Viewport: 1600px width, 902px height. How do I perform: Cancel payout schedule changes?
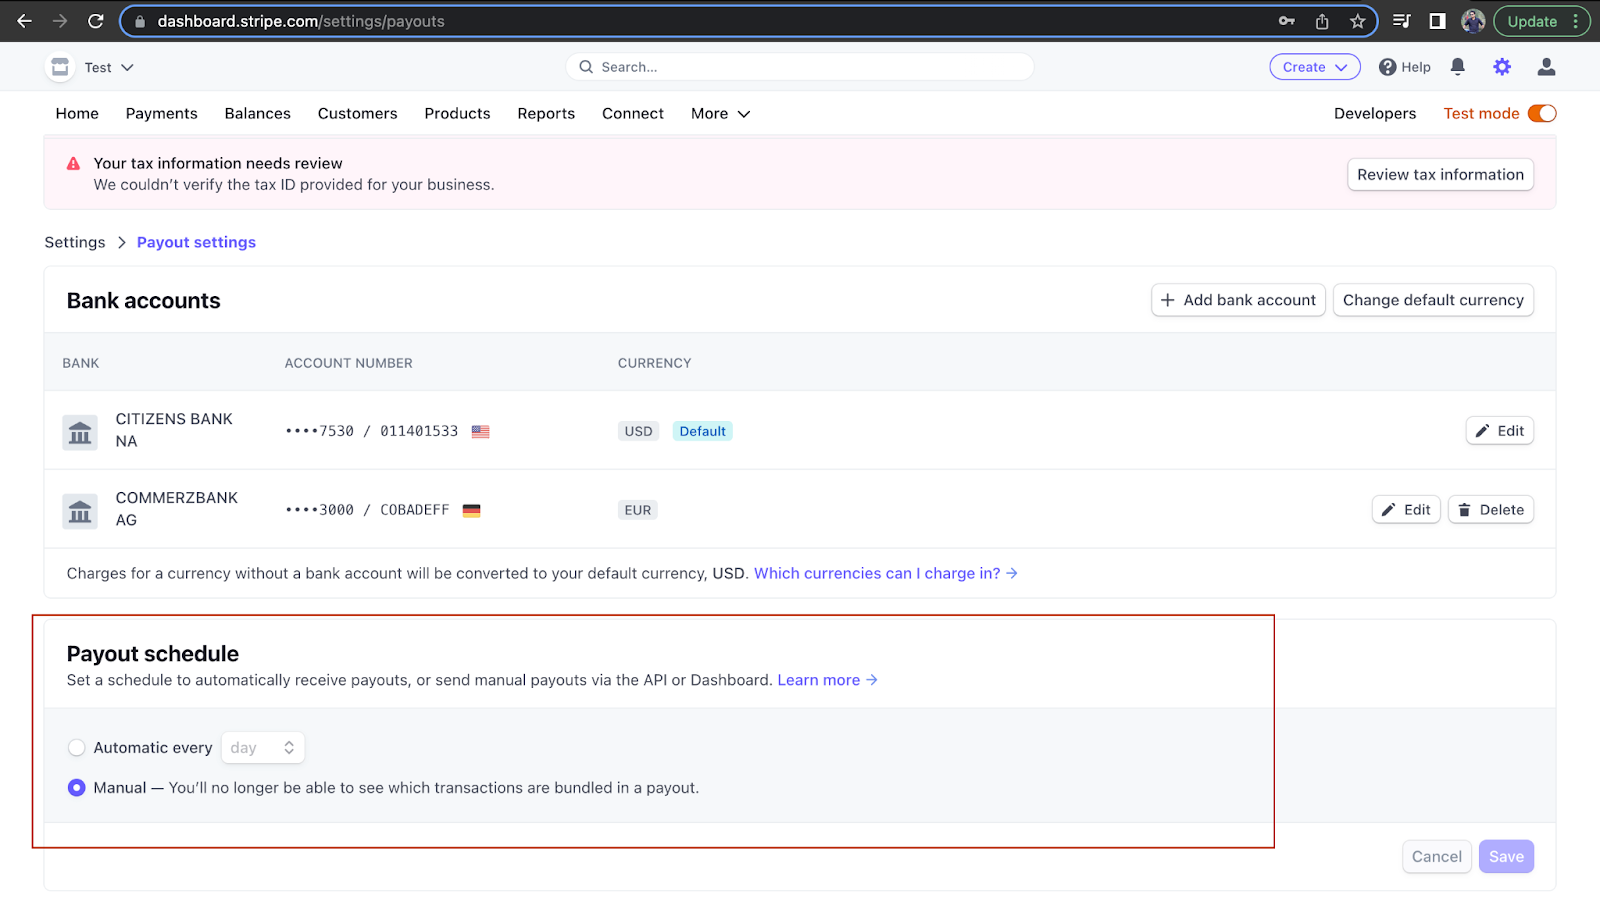coord(1436,857)
